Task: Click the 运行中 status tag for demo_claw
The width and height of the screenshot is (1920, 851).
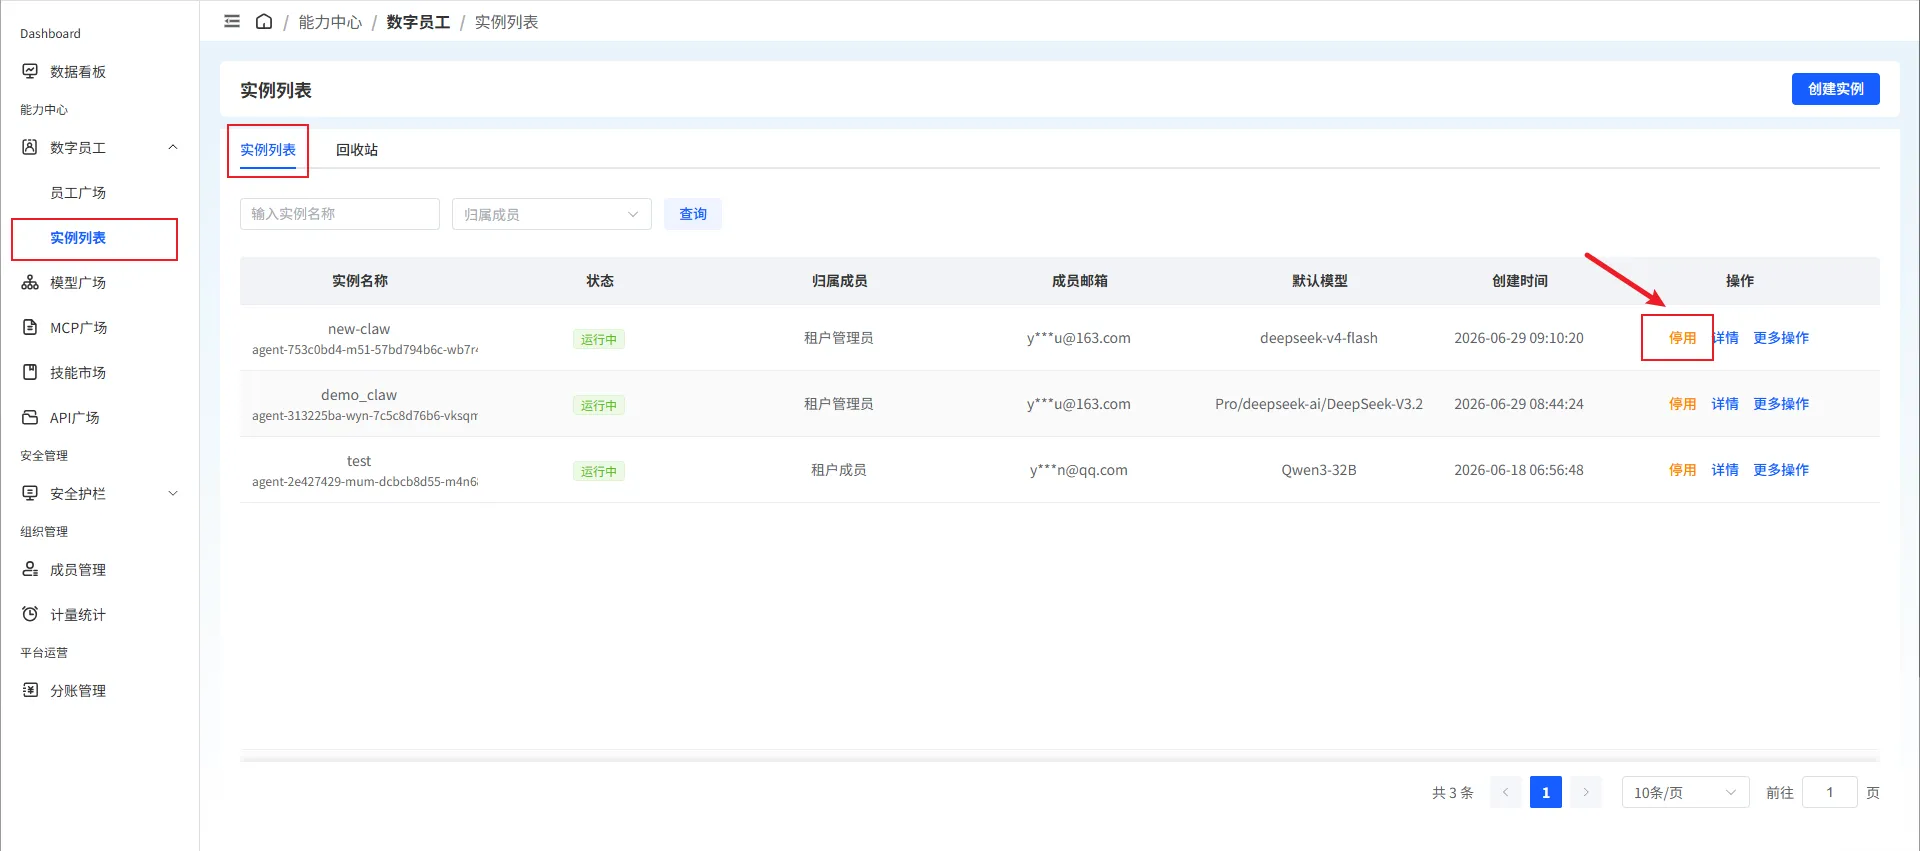Action: [599, 405]
